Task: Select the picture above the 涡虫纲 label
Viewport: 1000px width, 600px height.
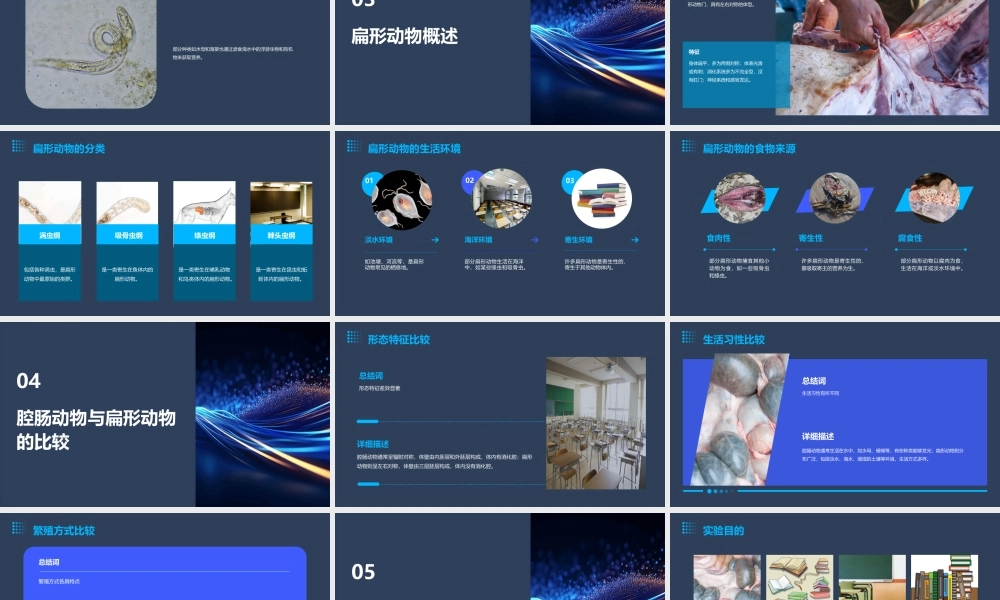Action: tap(50, 203)
